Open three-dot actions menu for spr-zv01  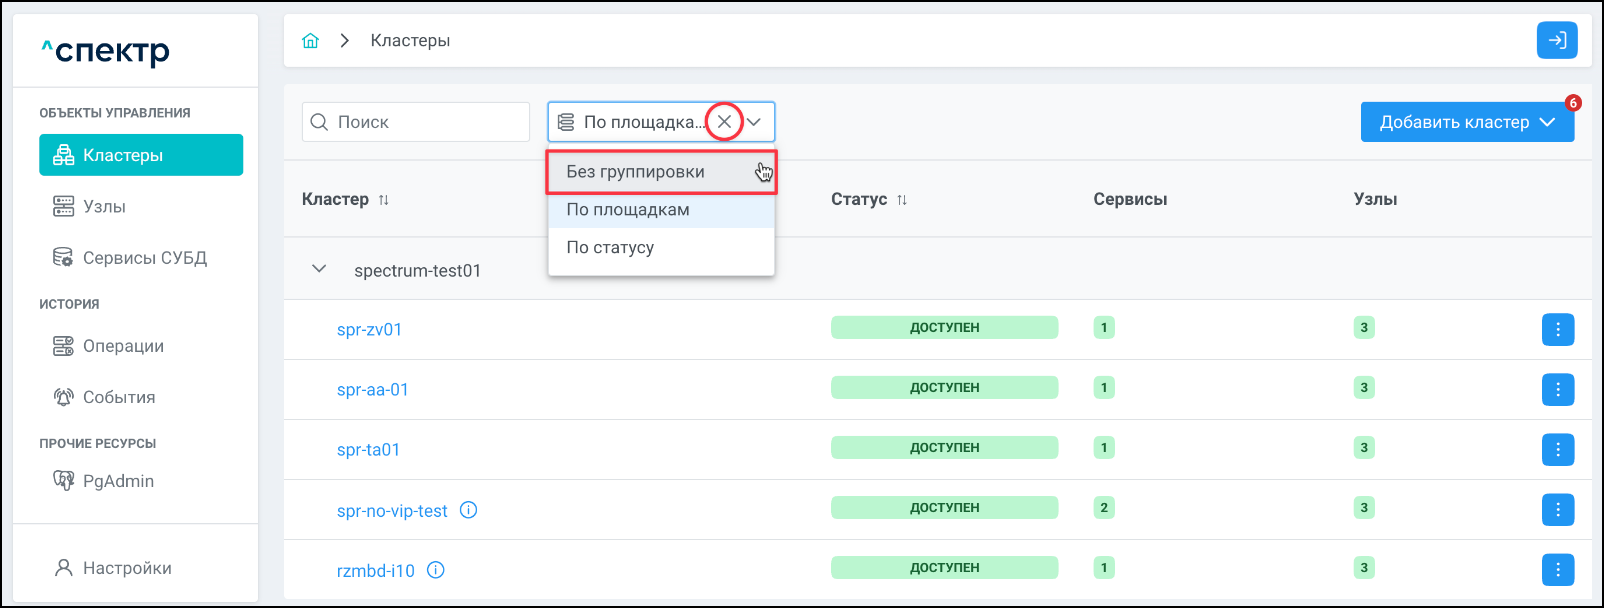click(x=1557, y=329)
